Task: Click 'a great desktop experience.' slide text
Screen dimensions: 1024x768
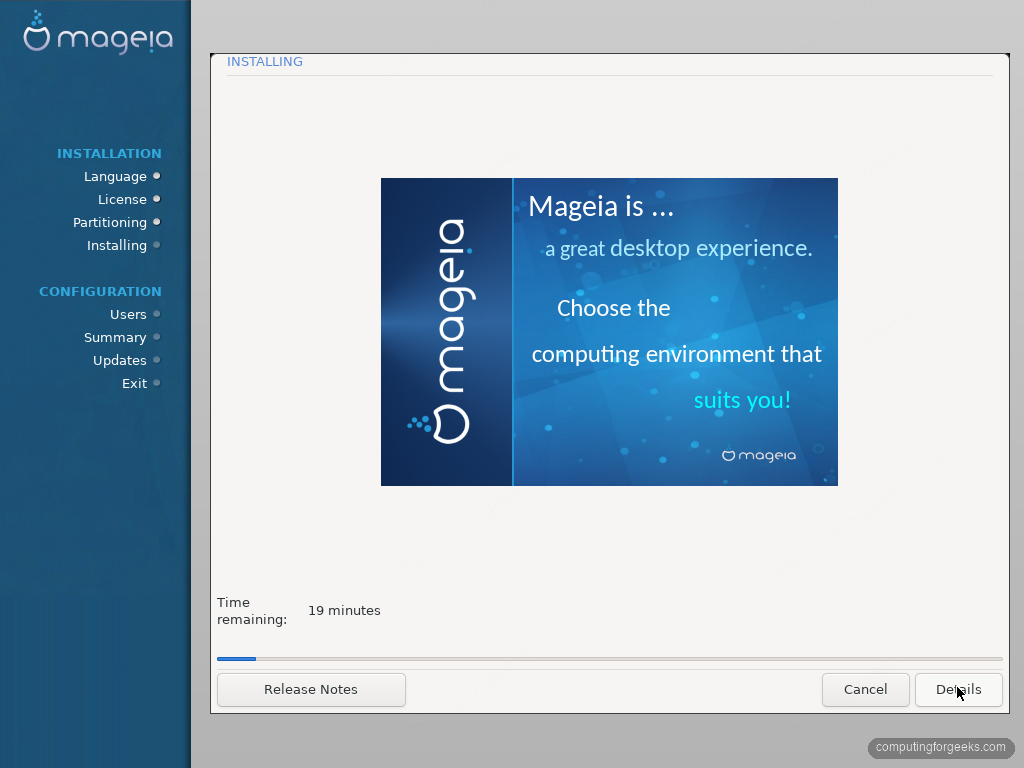Action: click(x=679, y=248)
